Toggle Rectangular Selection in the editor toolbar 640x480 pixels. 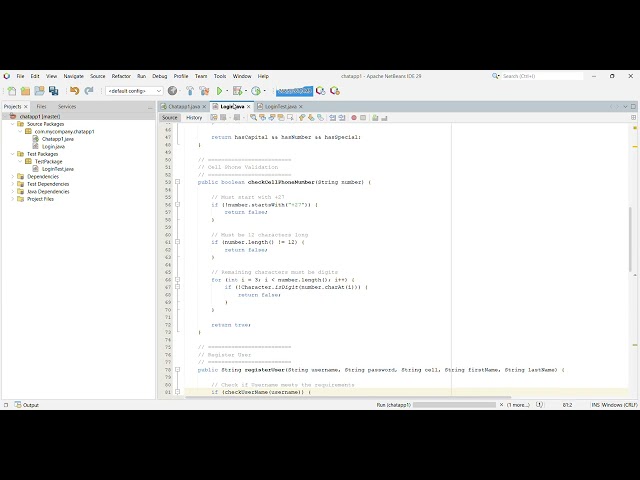(290, 118)
